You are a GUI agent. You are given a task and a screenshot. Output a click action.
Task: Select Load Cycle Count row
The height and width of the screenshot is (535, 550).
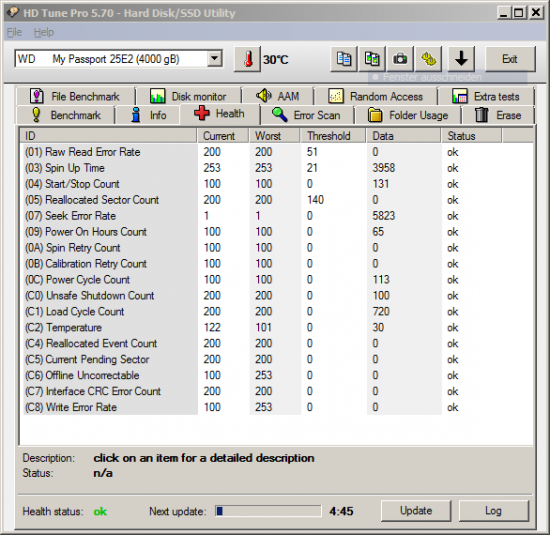coord(277,312)
